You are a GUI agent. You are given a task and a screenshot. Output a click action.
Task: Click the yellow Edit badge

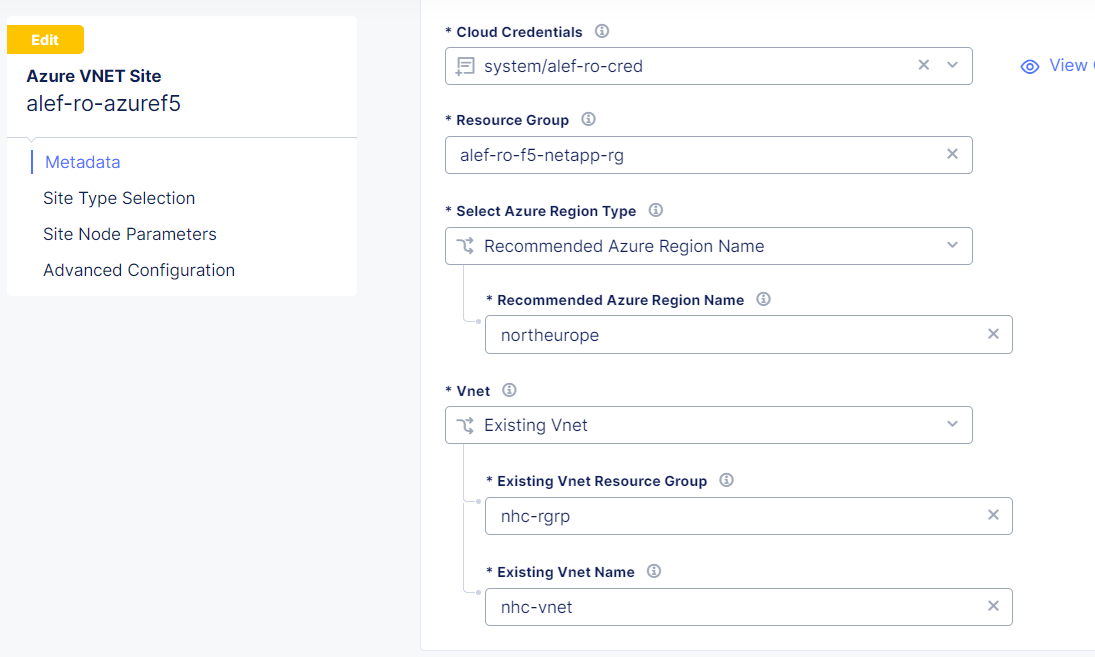(45, 40)
